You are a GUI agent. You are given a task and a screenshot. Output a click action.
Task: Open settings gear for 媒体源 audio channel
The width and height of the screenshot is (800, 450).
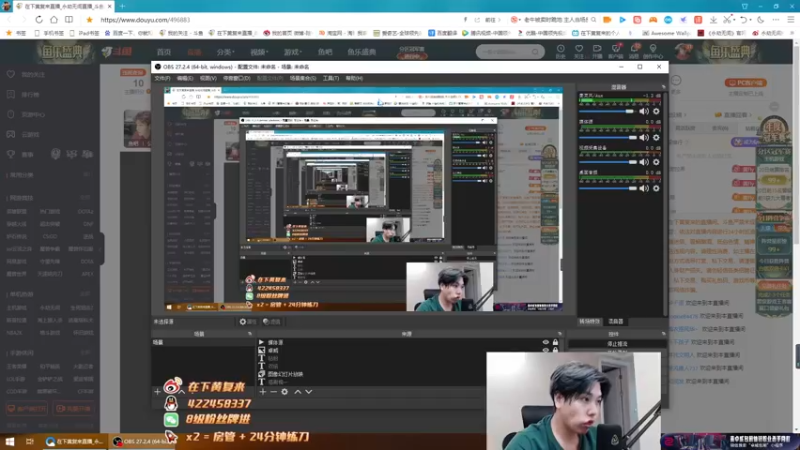click(x=656, y=137)
